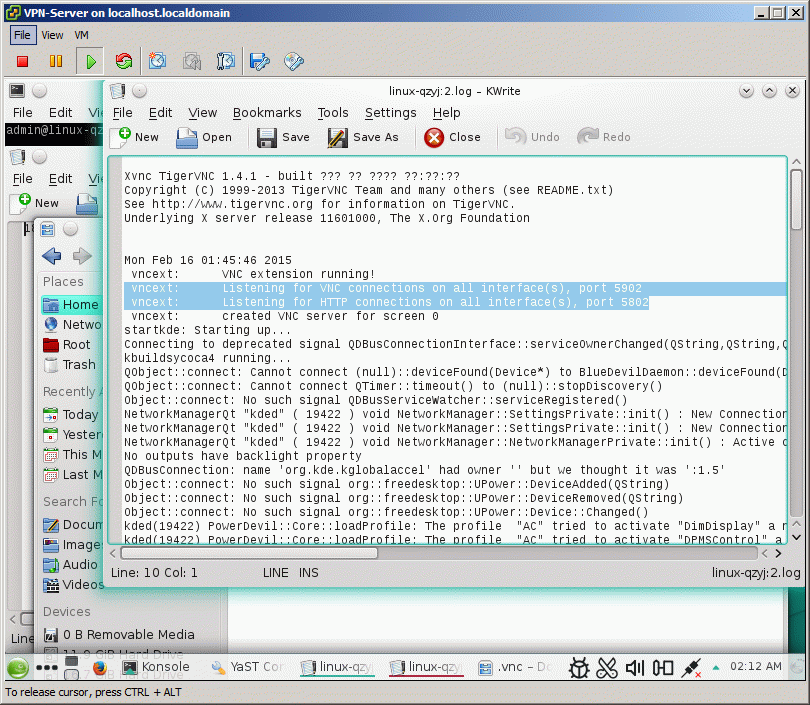The height and width of the screenshot is (705, 810).
Task: Click the red power off VM button
Action: (22, 61)
